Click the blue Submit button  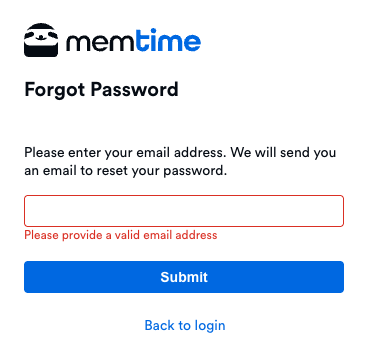point(184,277)
